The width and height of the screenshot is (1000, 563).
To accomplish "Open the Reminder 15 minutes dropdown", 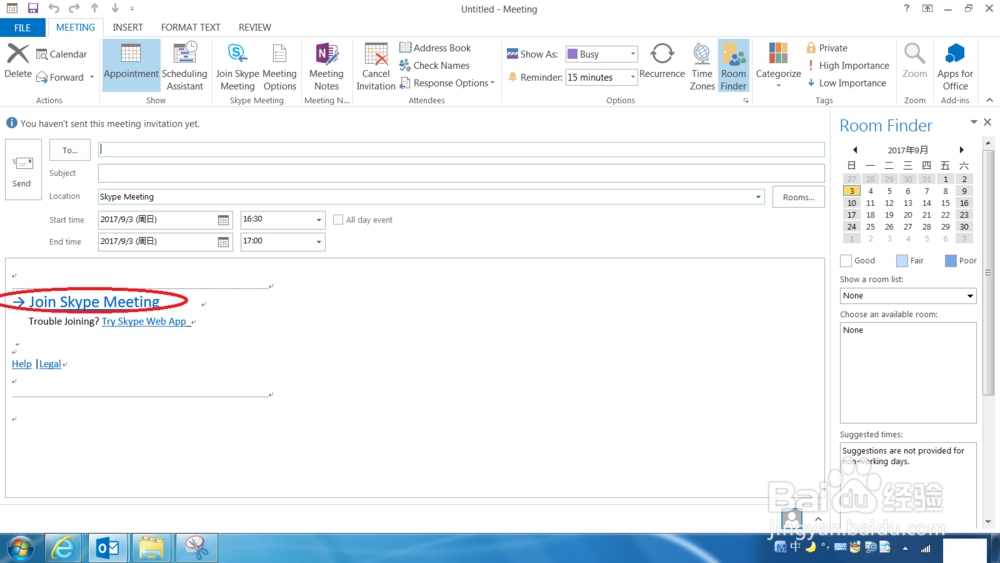I will [x=633, y=77].
